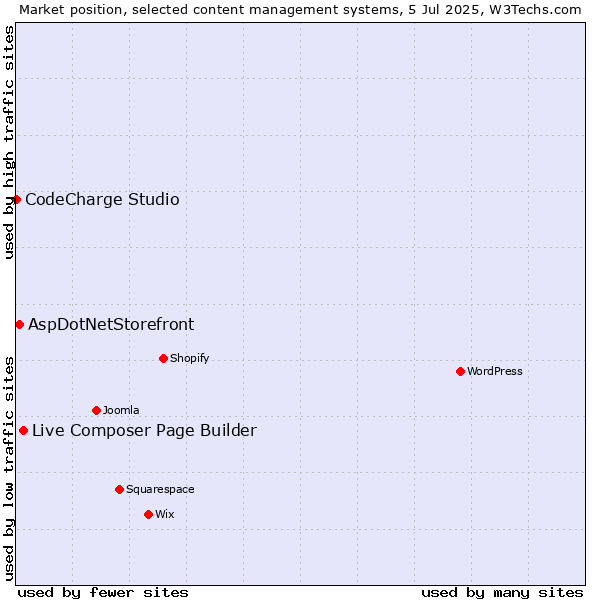This screenshot has width=600, height=600.
Task: Click the Squarespace red data point
Action: pyautogui.click(x=119, y=490)
